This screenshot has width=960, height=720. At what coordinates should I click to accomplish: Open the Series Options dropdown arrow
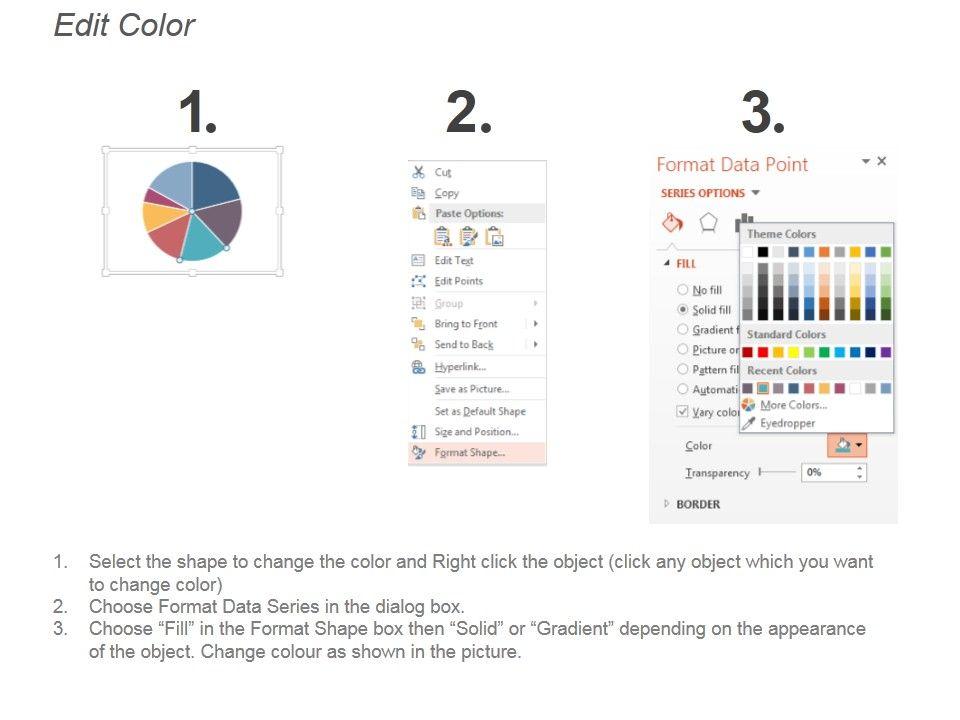pyautogui.click(x=756, y=193)
